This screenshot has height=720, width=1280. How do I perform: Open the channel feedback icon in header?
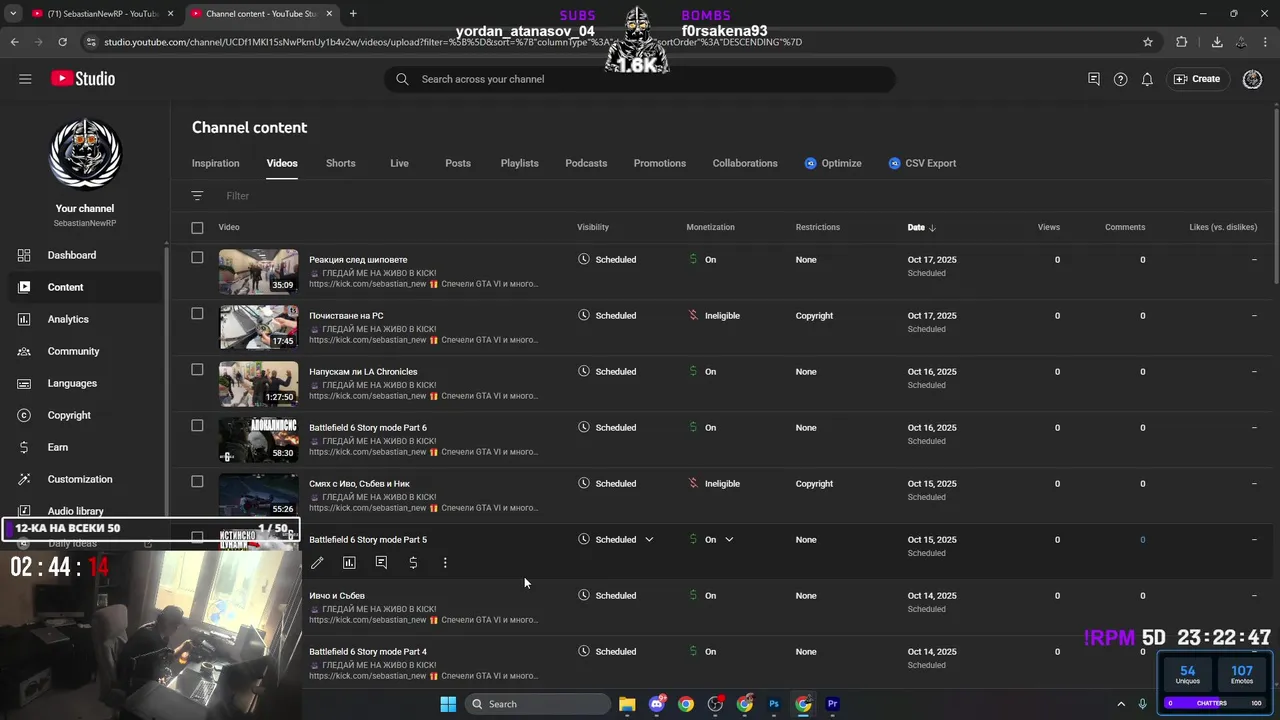(1094, 79)
